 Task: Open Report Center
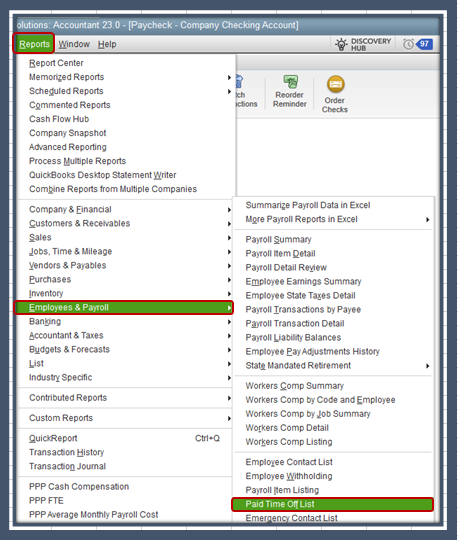pos(56,63)
